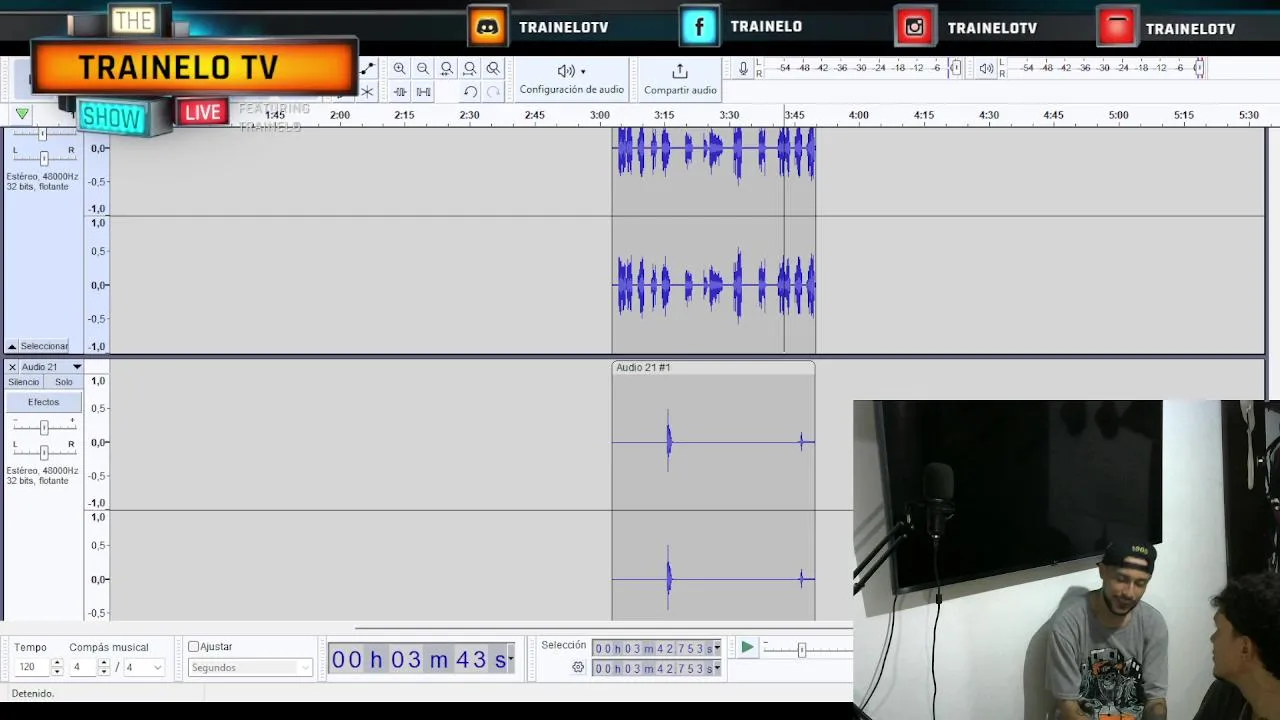Viewport: 1280px width, 720px height.
Task: Click the Seleccionar button on upper track
Action: click(x=45, y=346)
